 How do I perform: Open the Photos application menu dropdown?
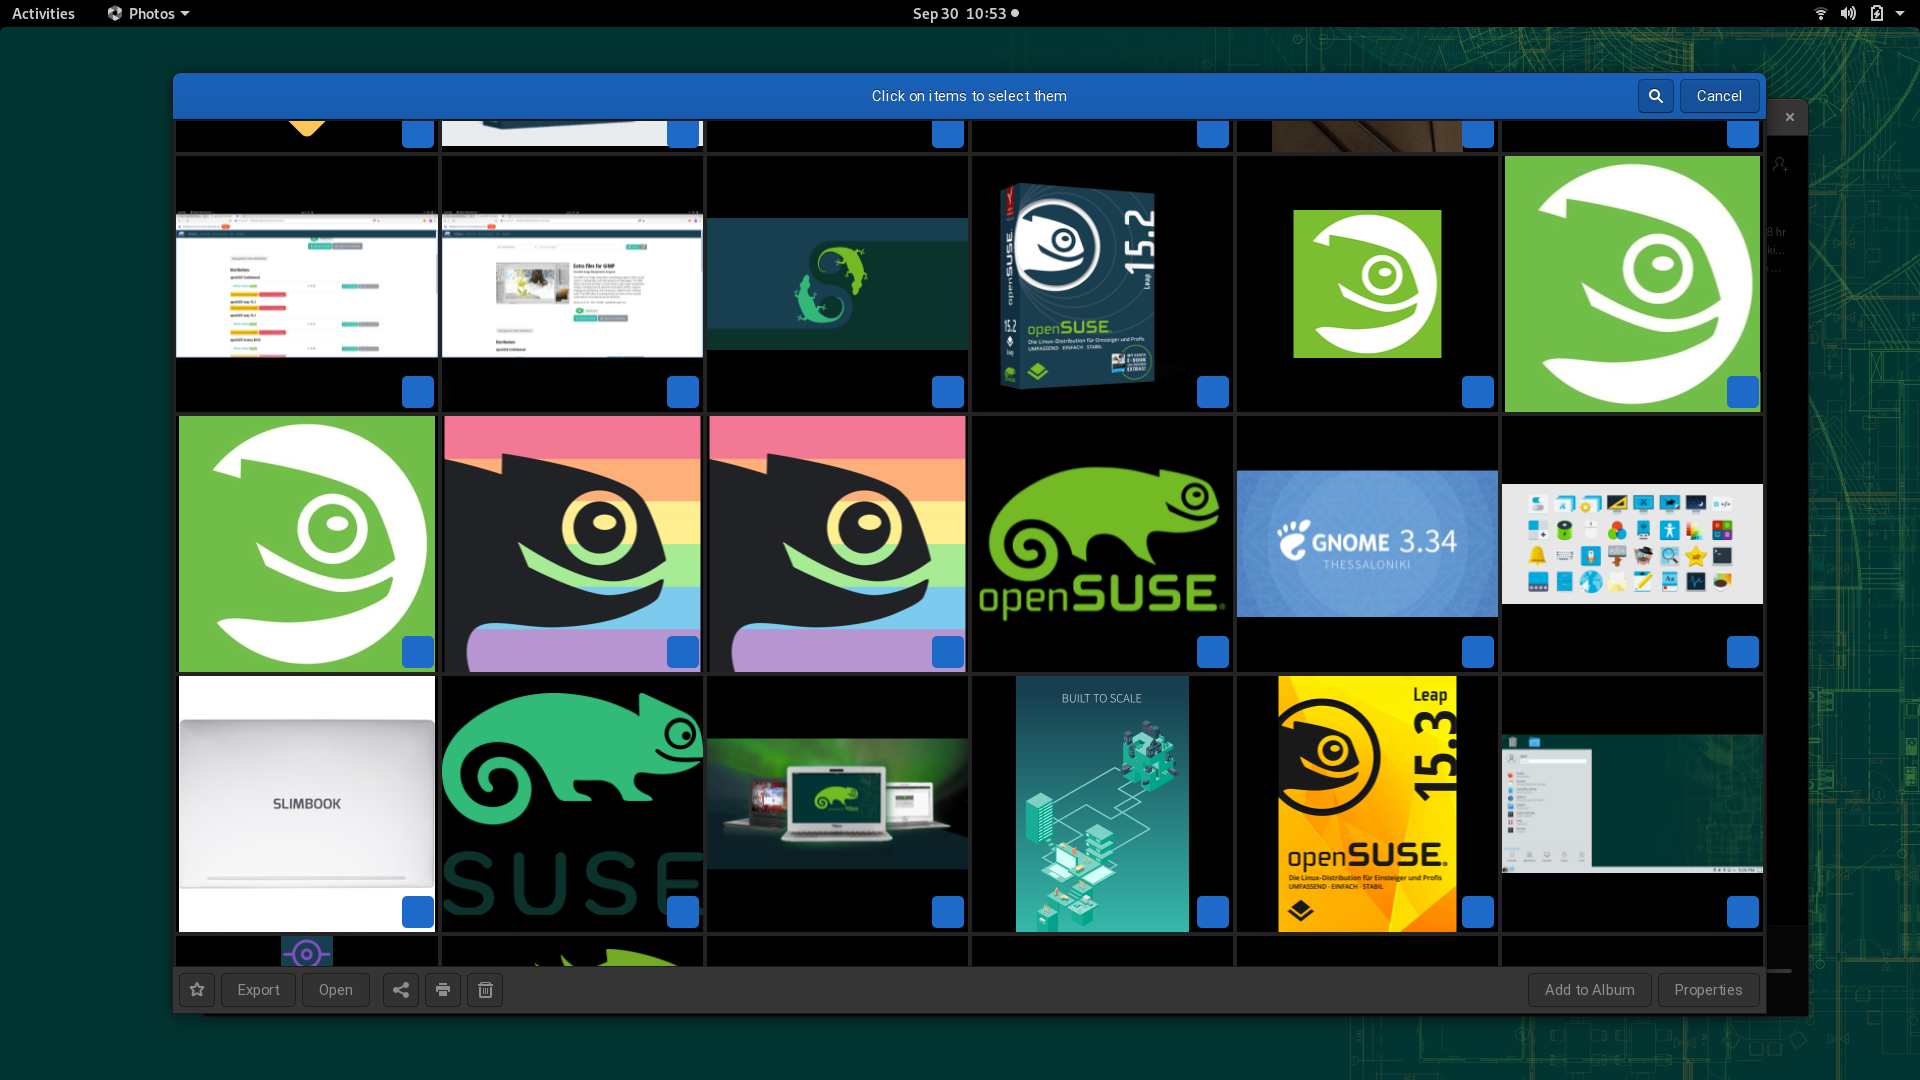pyautogui.click(x=149, y=13)
